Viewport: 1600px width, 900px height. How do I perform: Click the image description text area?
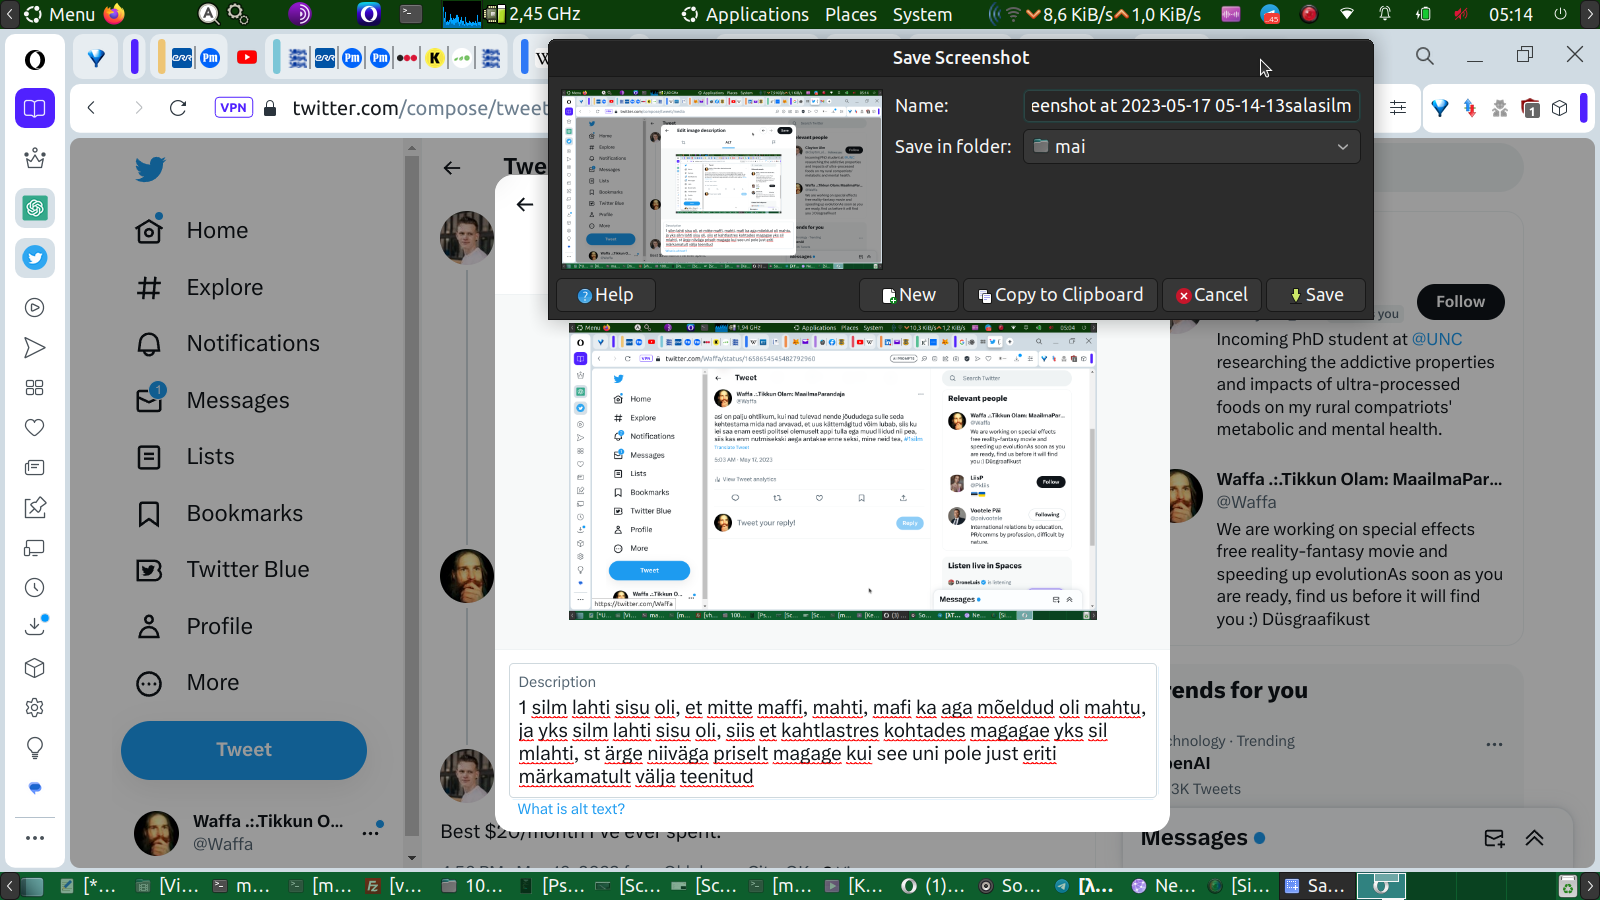pyautogui.click(x=833, y=731)
